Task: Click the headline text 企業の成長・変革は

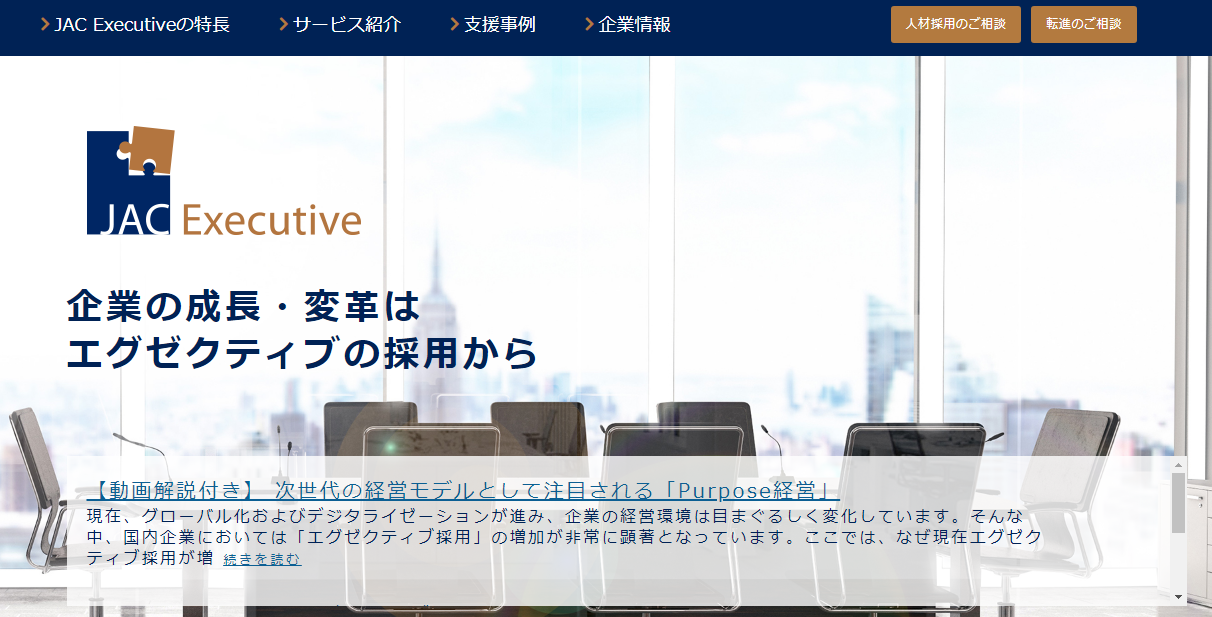Action: tap(245, 306)
